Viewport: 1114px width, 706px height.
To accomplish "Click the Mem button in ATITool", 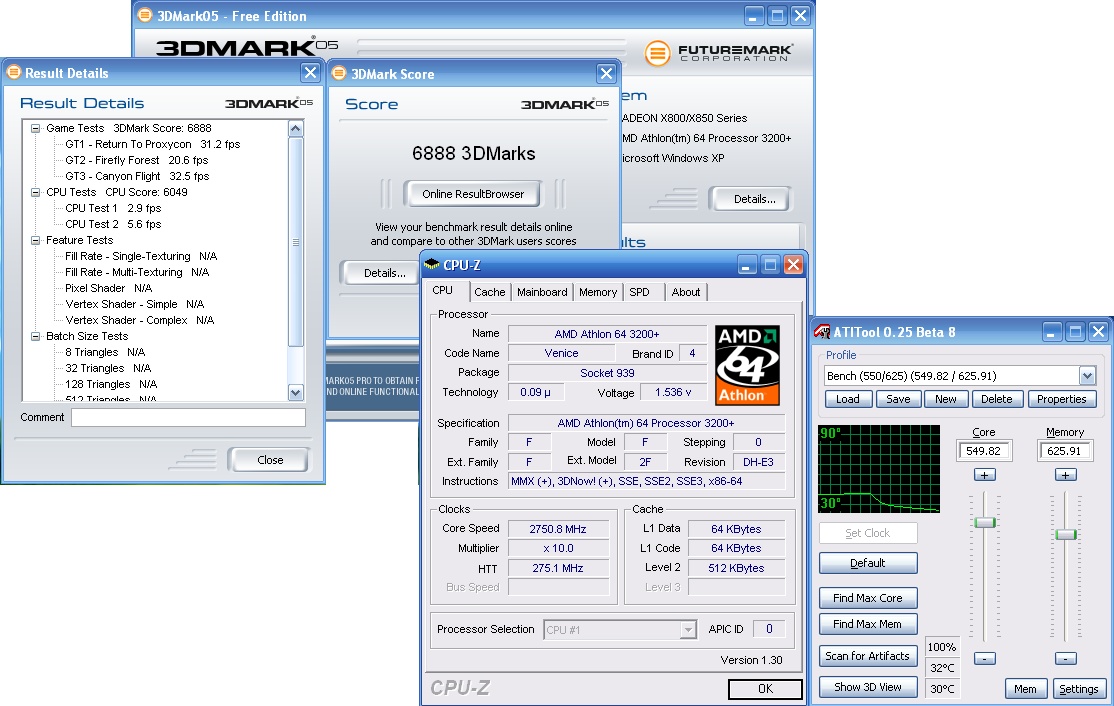I will coord(1025,689).
